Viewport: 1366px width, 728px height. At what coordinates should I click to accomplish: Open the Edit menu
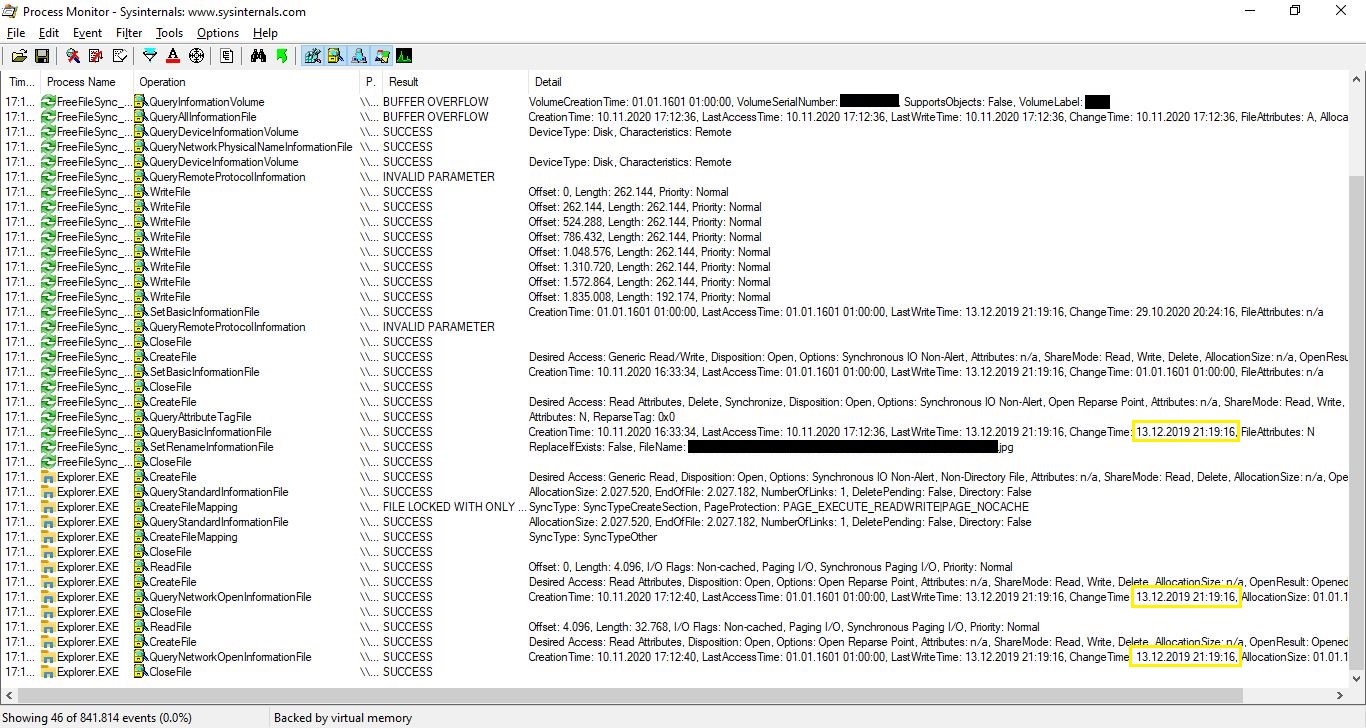tap(49, 33)
